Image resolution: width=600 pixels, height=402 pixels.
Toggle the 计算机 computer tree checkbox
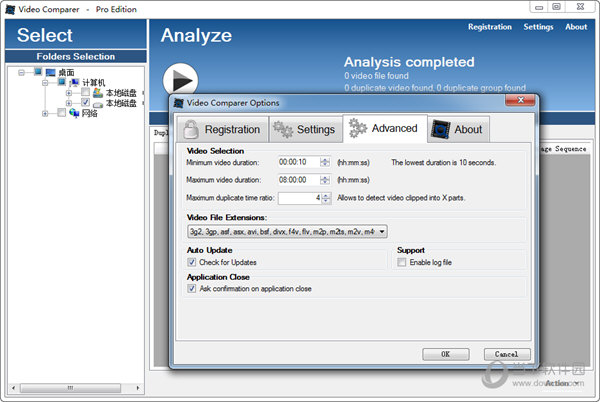point(62,82)
